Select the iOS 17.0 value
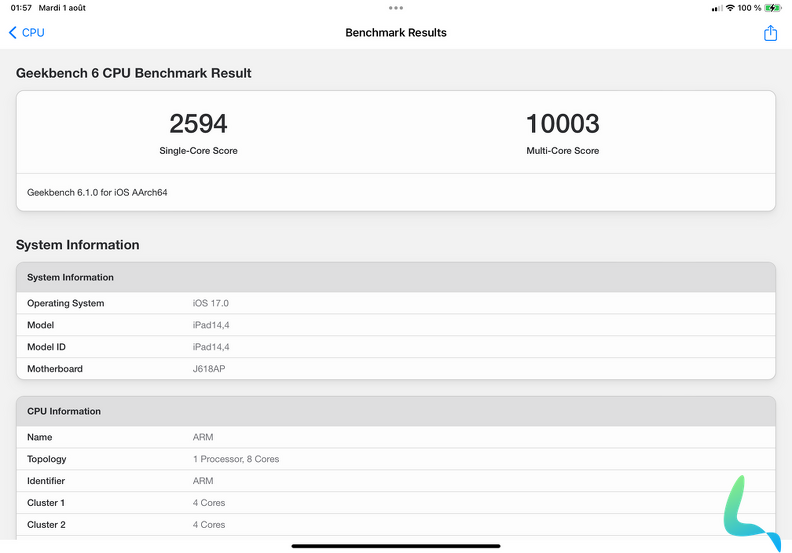792x553 pixels. (x=211, y=303)
